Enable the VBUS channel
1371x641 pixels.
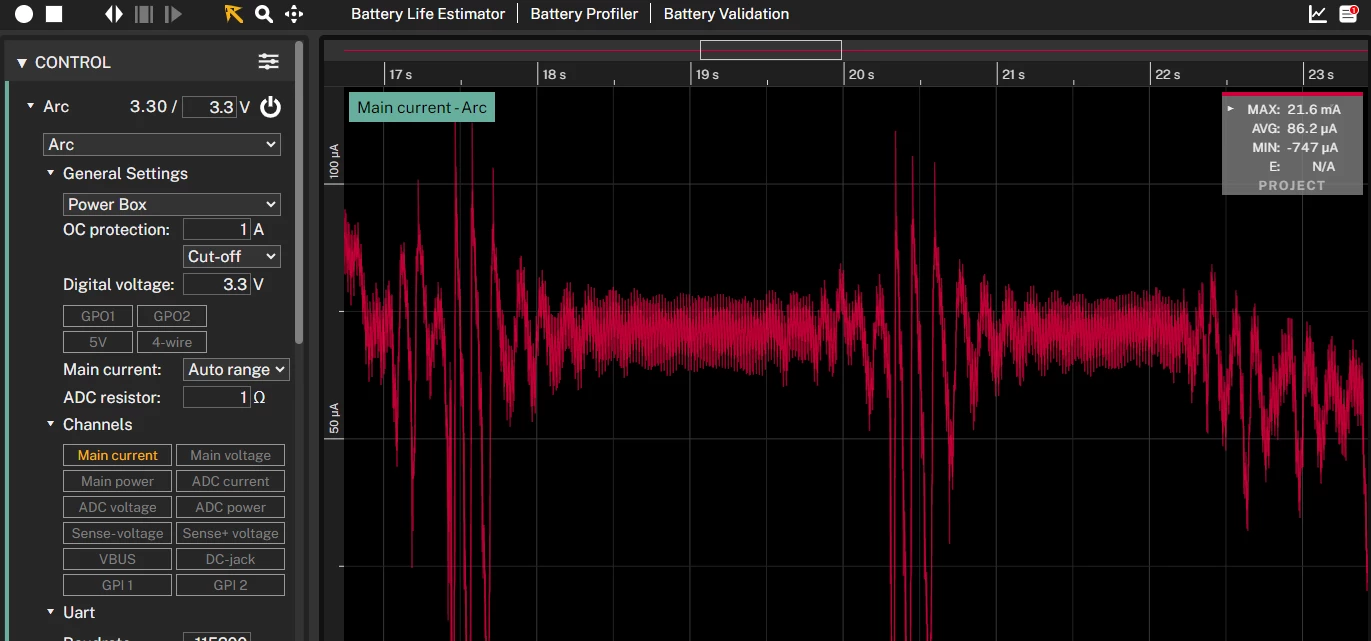[118, 559]
